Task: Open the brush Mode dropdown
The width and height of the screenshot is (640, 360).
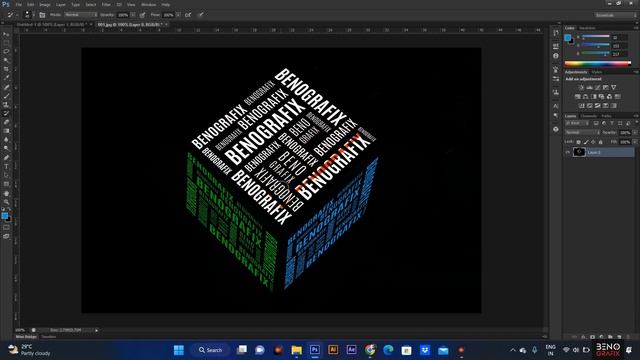Action: (x=81, y=15)
